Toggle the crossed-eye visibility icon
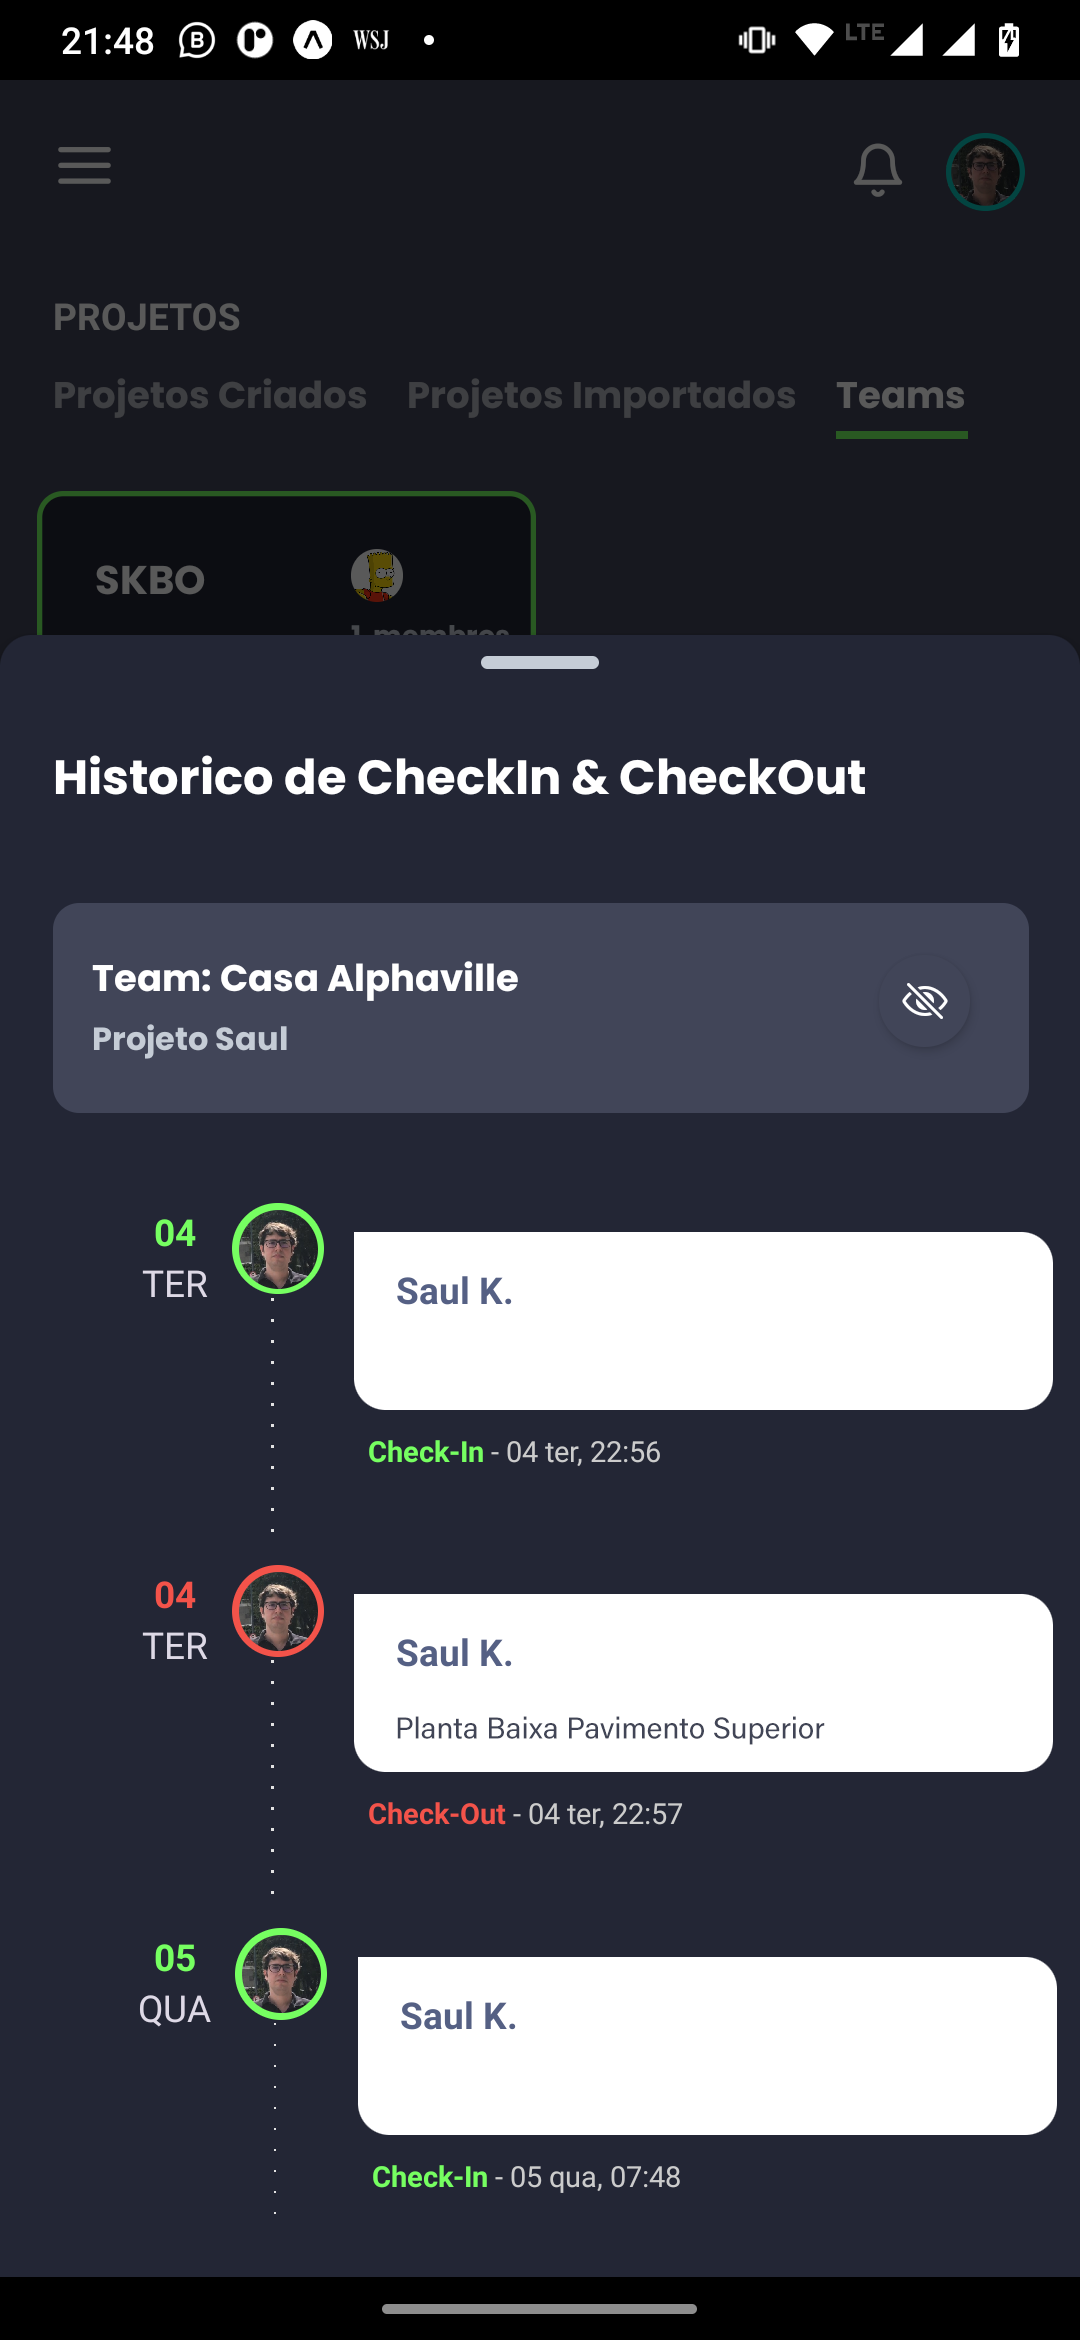1080x2340 pixels. coord(924,1001)
